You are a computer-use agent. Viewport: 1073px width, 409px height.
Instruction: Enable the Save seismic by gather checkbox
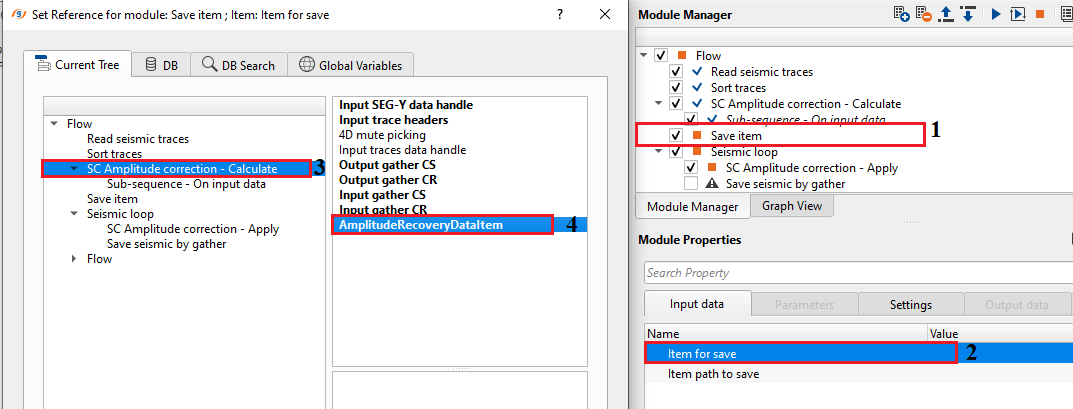[x=691, y=184]
